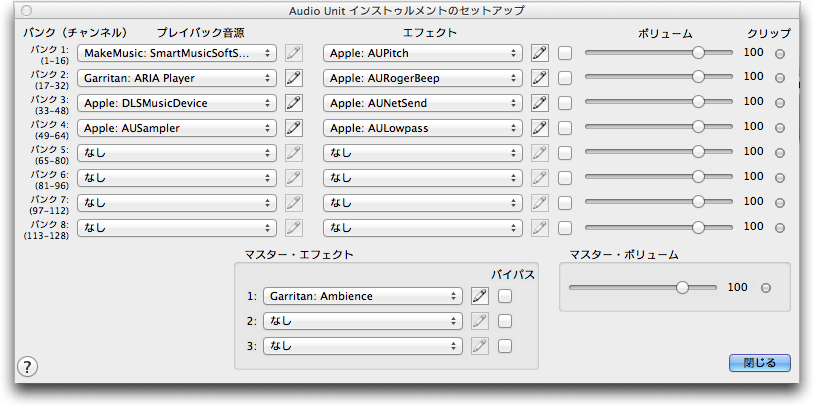Click pencil icon beside Apple: AULowpass
Screen dimensions: 814x407
pyautogui.click(x=540, y=128)
